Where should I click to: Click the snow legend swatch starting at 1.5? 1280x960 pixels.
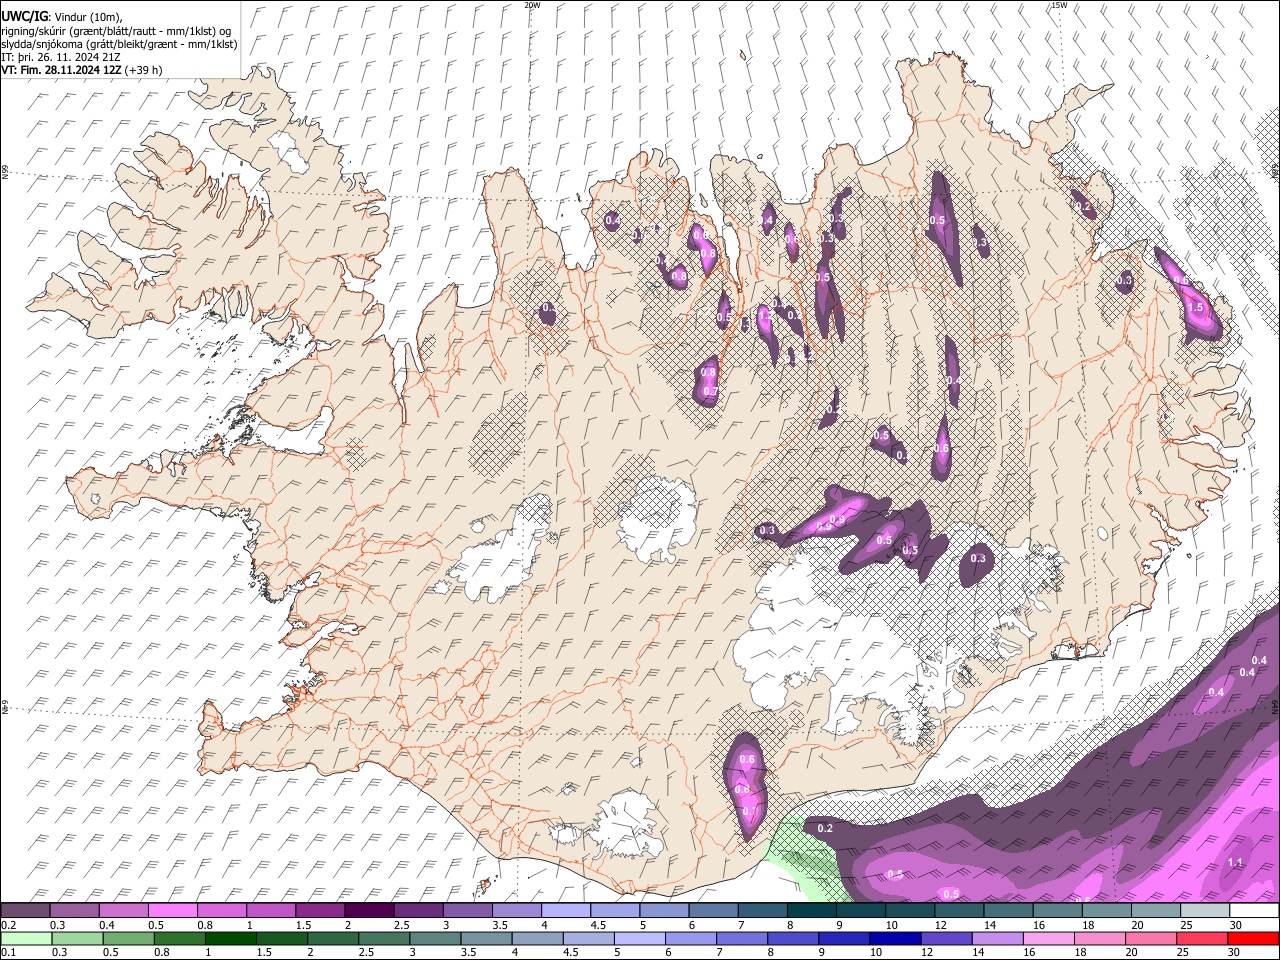320,911
